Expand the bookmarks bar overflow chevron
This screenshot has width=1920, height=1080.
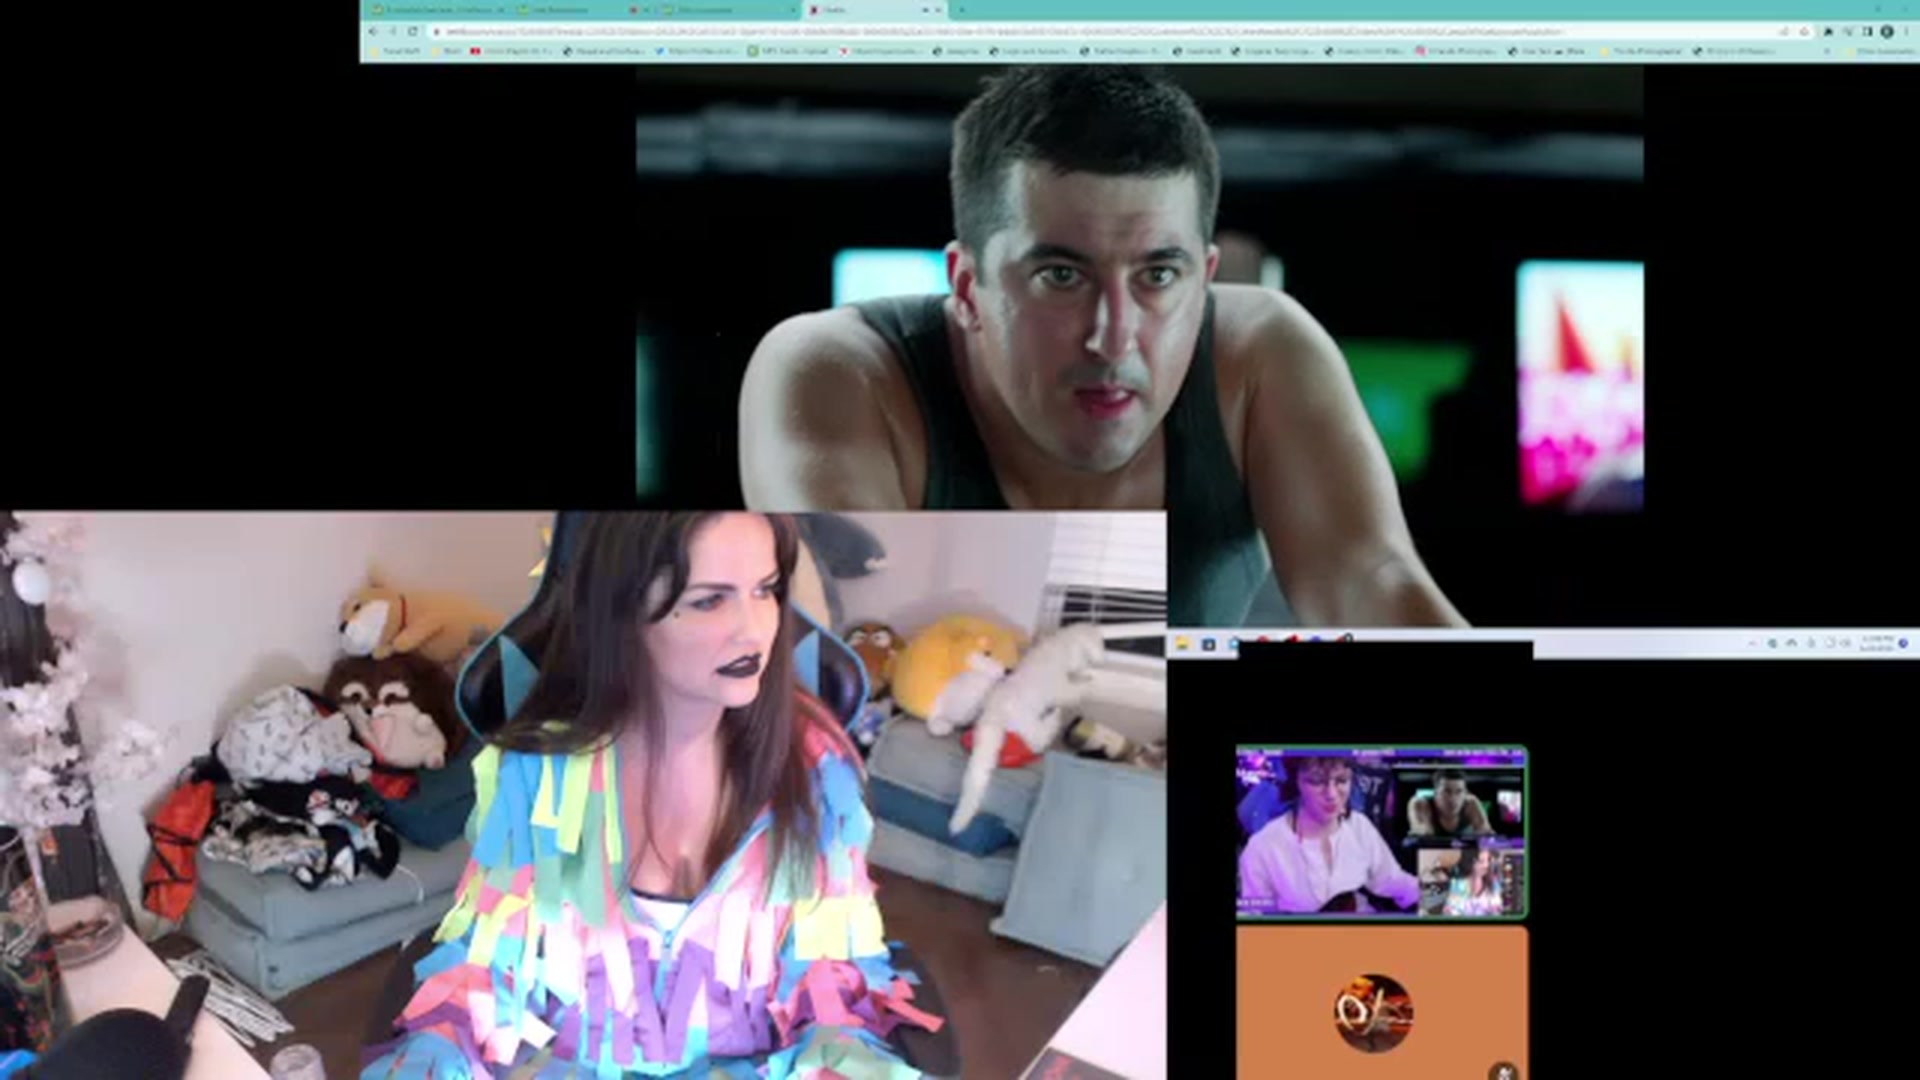coord(1827,51)
